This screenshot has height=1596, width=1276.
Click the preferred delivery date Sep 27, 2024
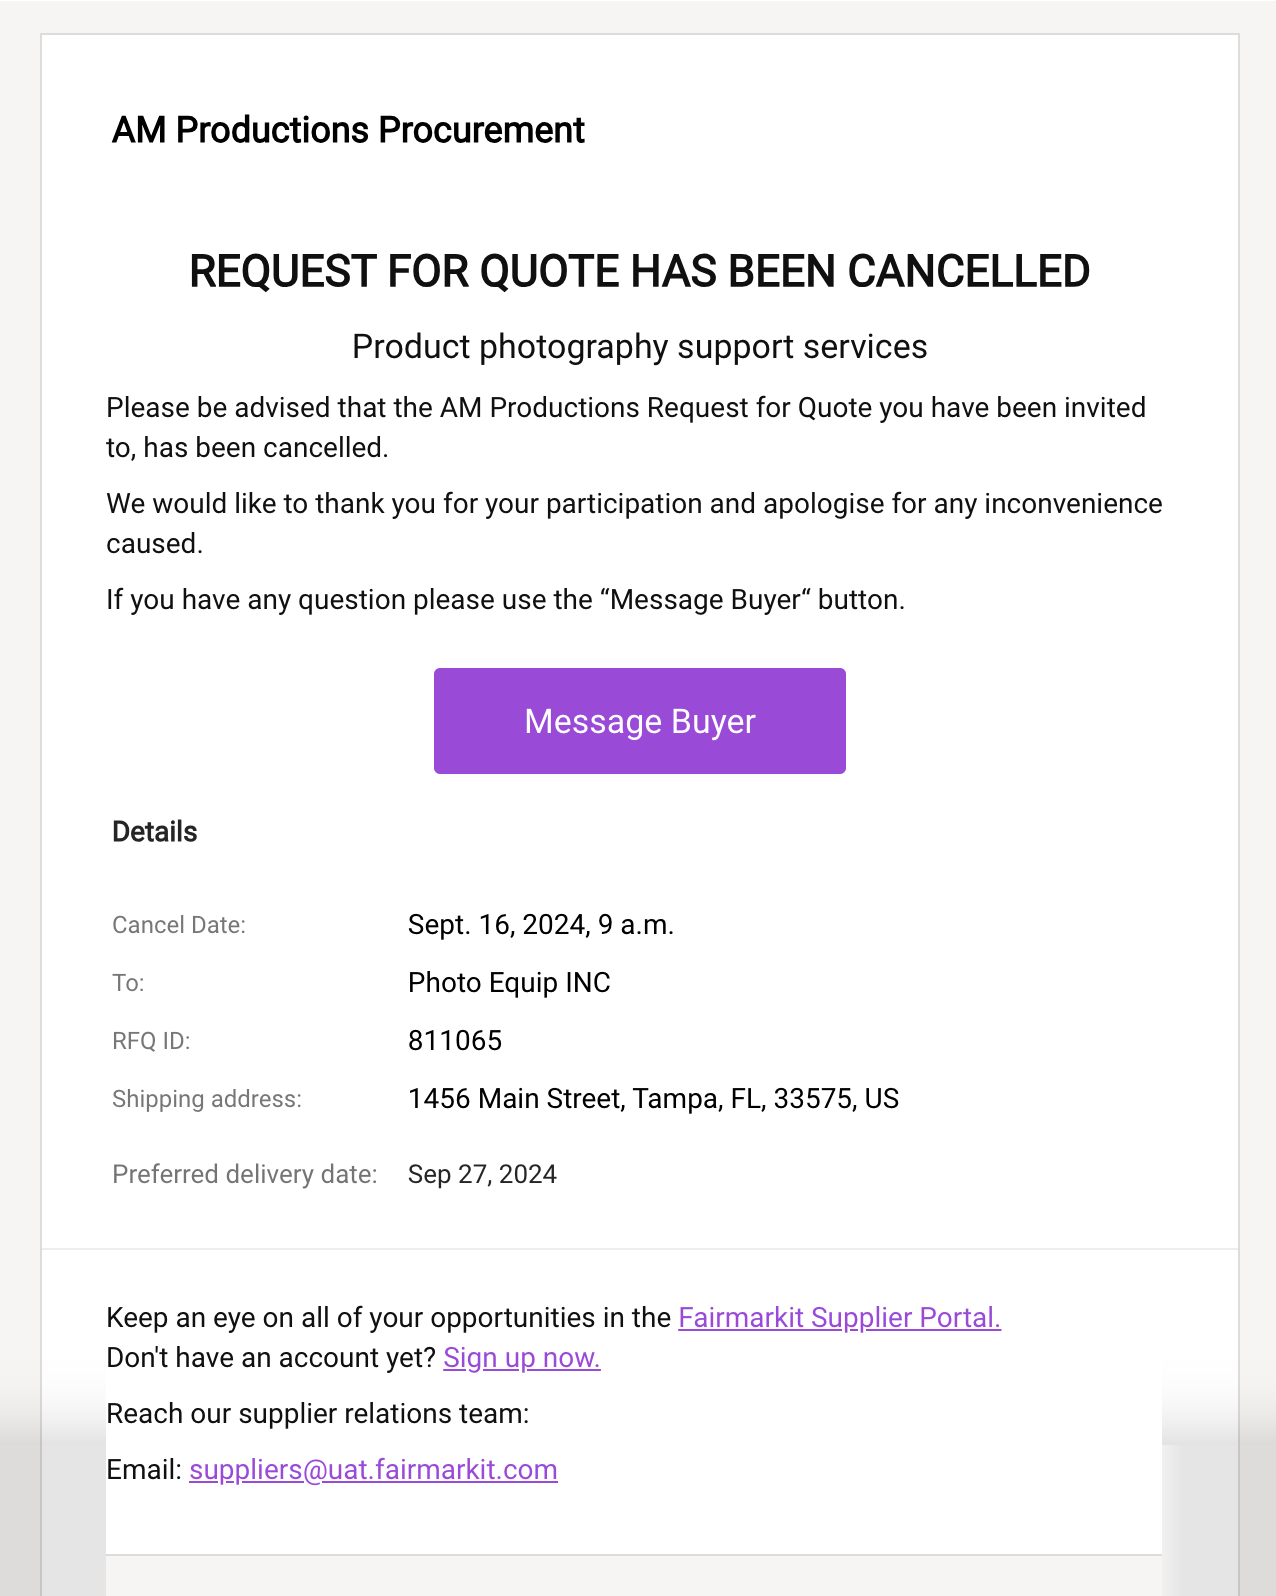[x=482, y=1174]
